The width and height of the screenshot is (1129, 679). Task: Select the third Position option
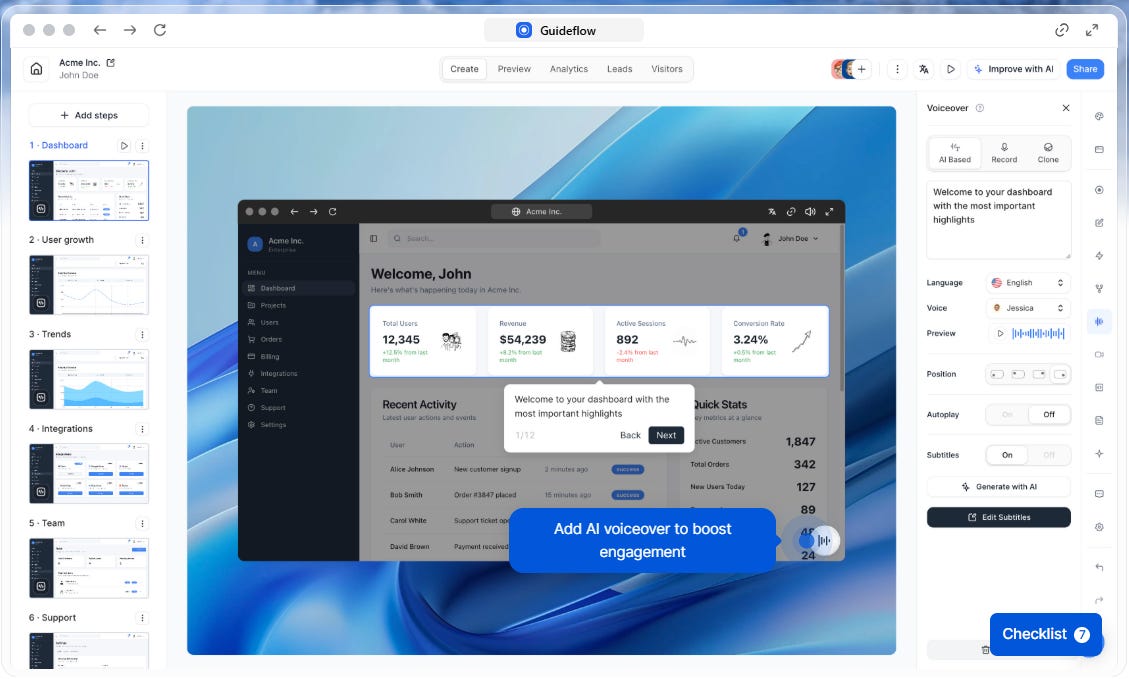(x=1038, y=374)
